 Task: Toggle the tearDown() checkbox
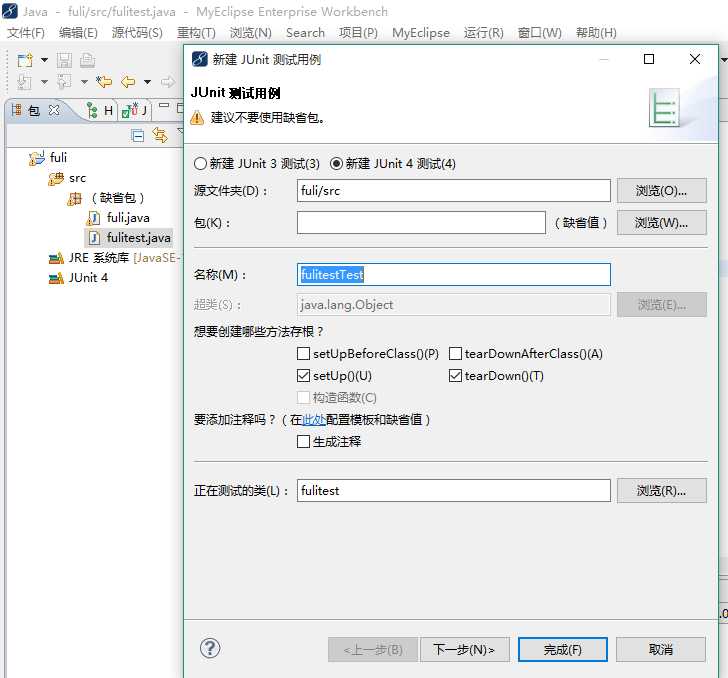[455, 376]
